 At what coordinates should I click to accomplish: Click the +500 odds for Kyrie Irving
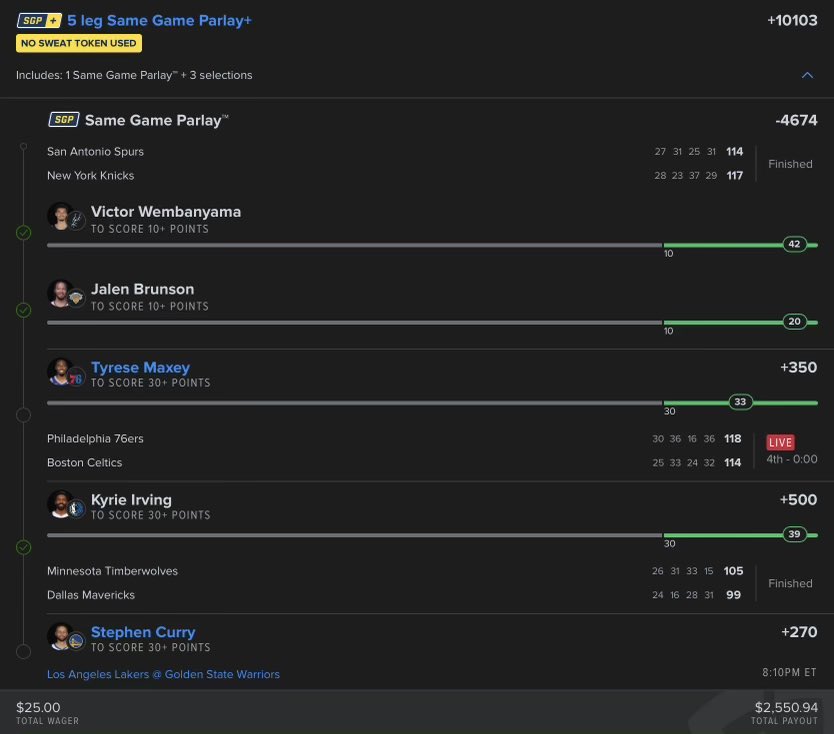pyautogui.click(x=798, y=500)
